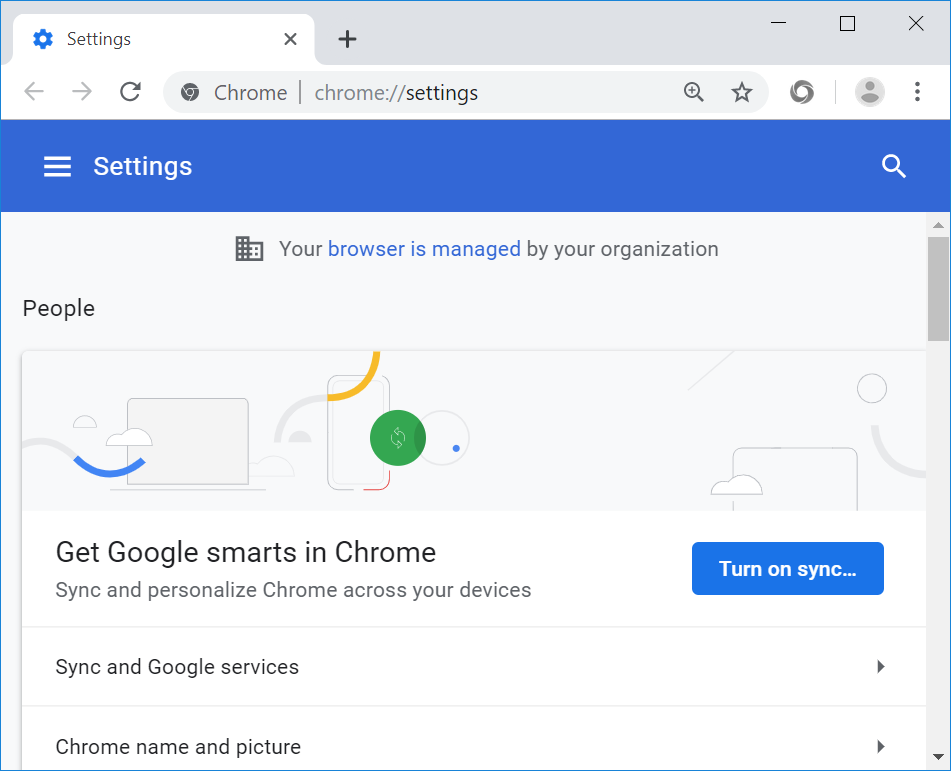Click the Chrome site info icon

(190, 93)
